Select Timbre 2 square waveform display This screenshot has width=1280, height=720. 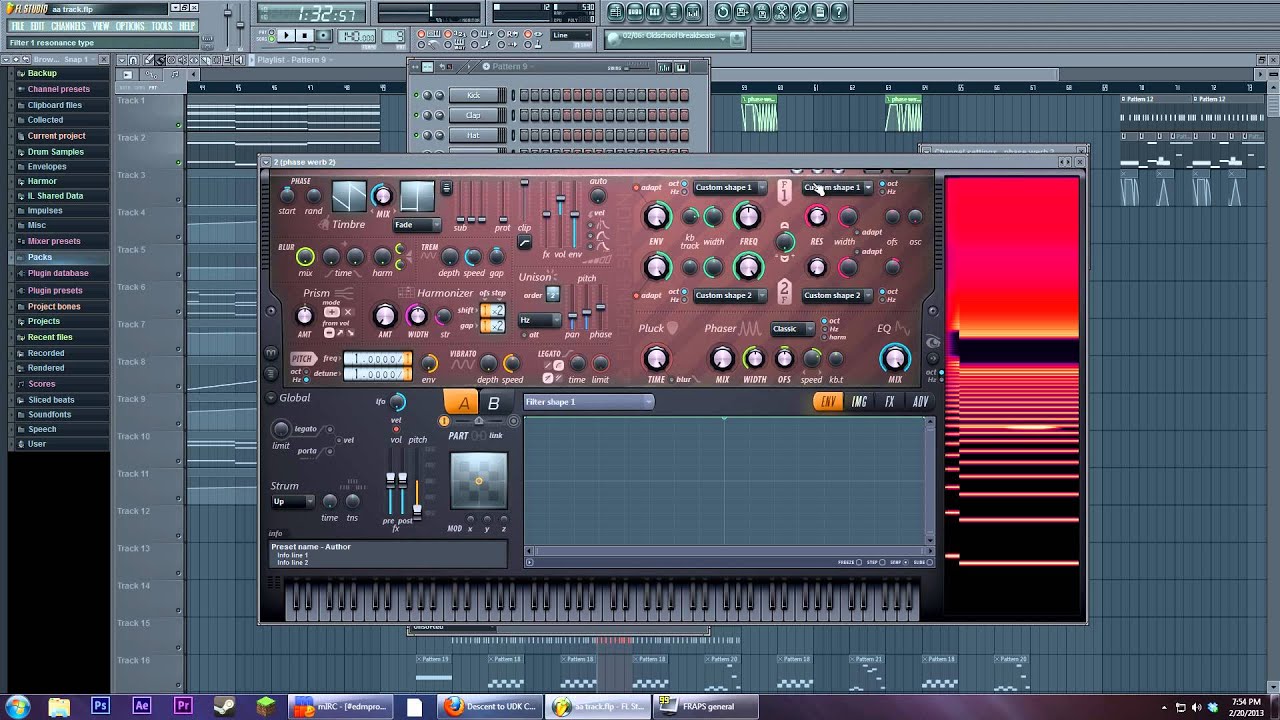417,196
